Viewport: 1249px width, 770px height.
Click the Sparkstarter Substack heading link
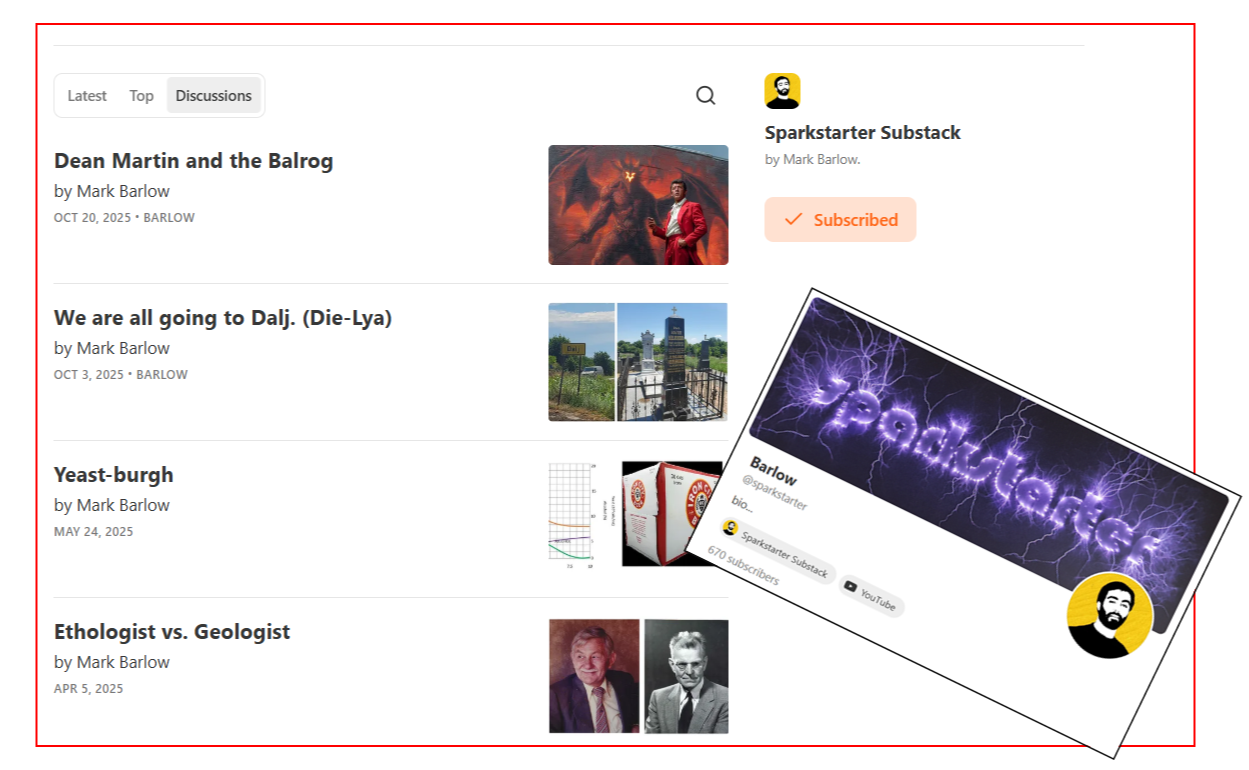[863, 133]
